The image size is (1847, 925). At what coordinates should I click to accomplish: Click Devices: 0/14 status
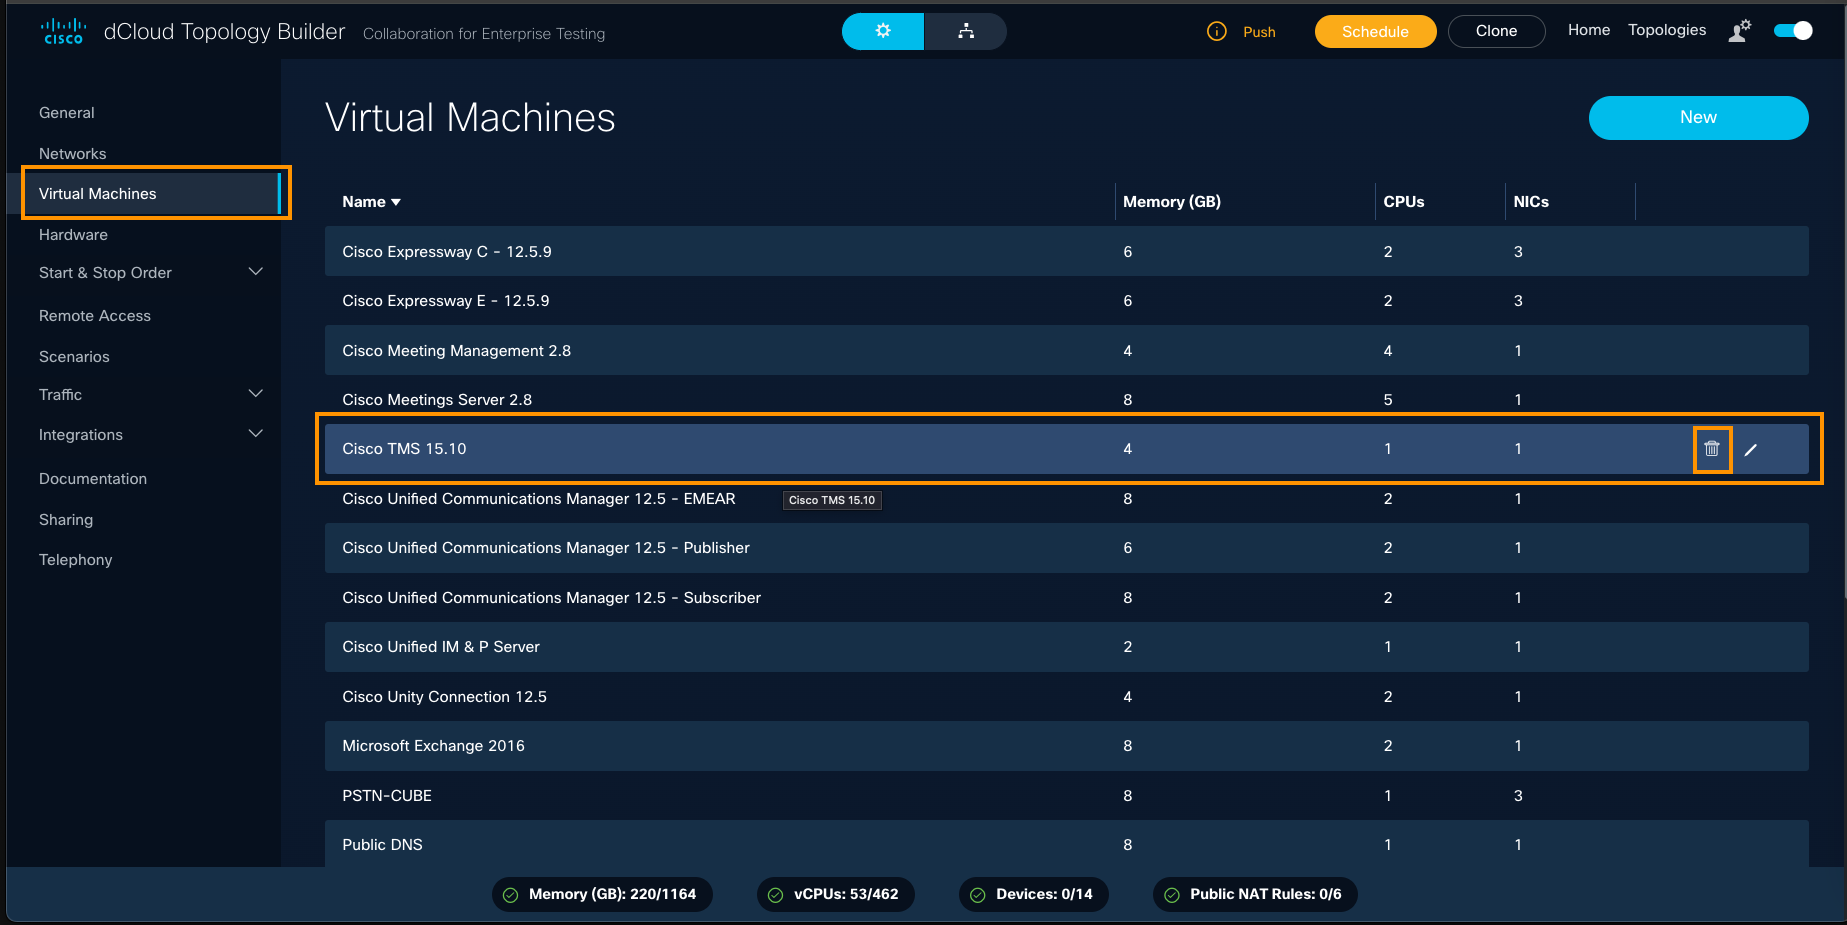pyautogui.click(x=1034, y=895)
